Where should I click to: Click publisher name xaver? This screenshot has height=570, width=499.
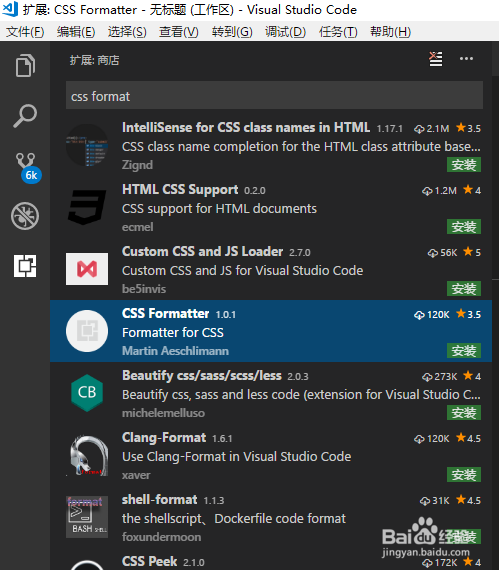point(136,475)
